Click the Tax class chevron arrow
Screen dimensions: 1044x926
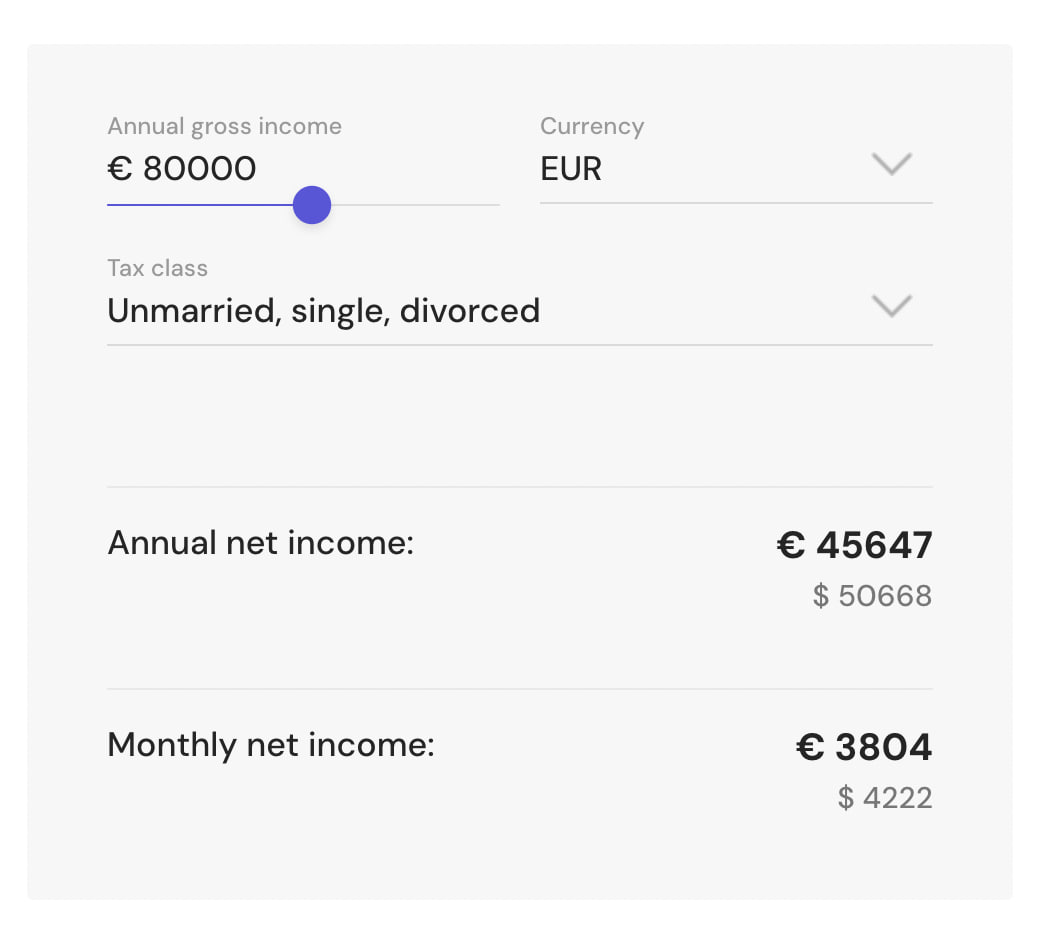click(x=891, y=306)
